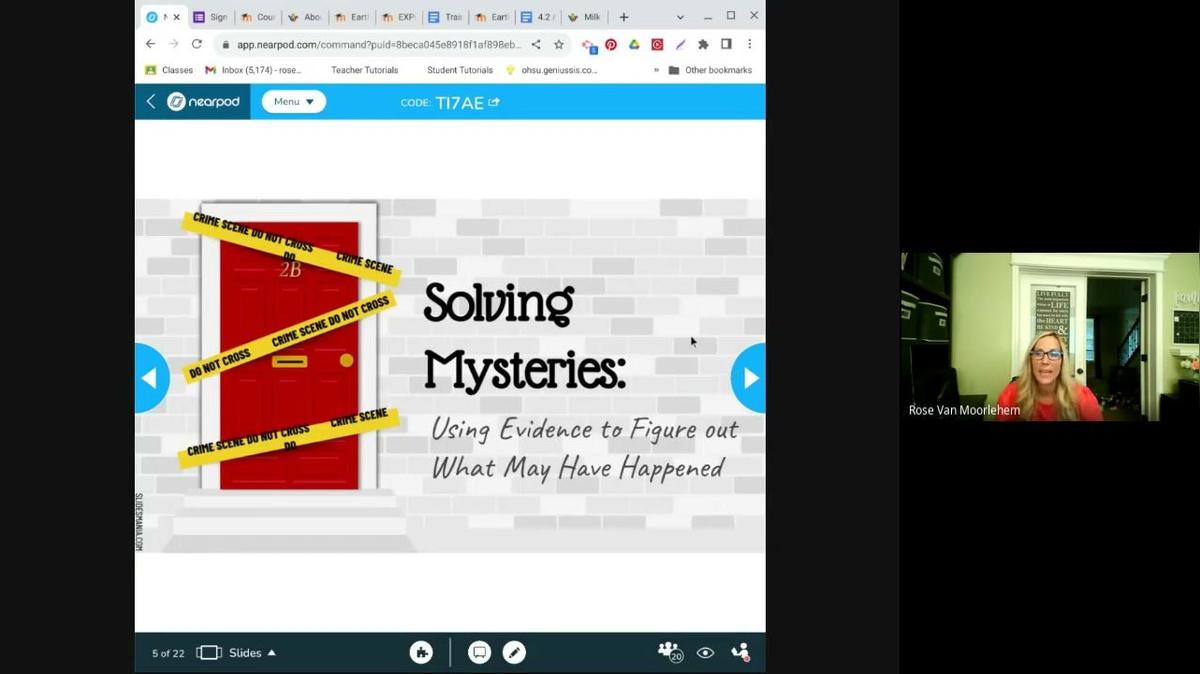Image resolution: width=1200 pixels, height=674 pixels.
Task: Toggle the Chrome side panel
Action: click(x=726, y=44)
